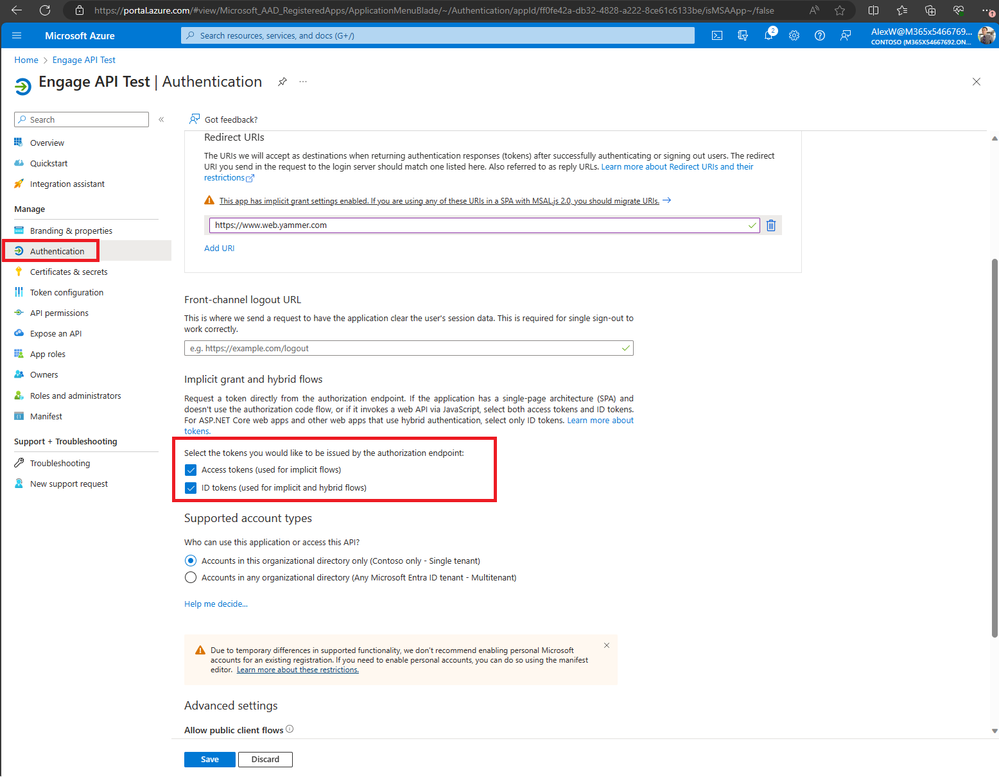Click the migrate URIs arrow icon
This screenshot has width=999, height=777.
pos(667,200)
